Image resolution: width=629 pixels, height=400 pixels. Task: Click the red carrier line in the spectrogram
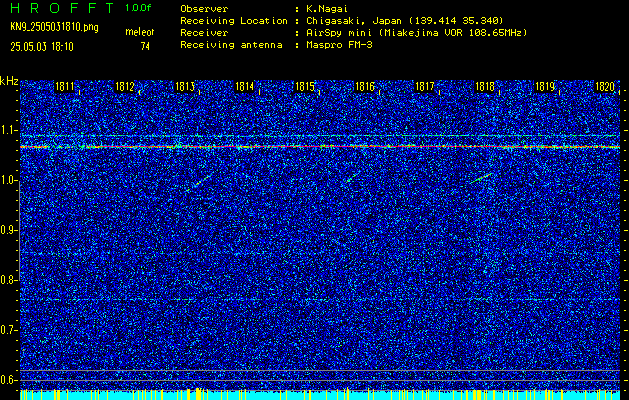point(320,147)
